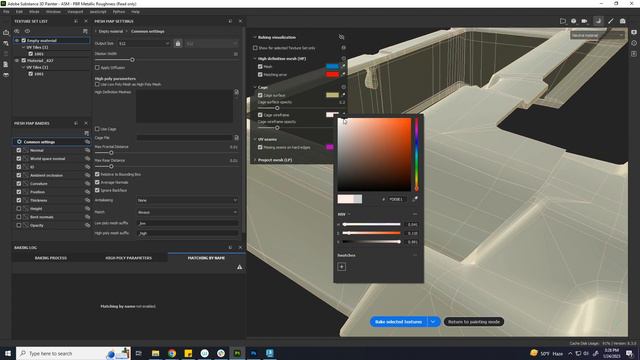Click the Low poly mesh suffix field
The width and height of the screenshot is (640, 360).
click(187, 224)
